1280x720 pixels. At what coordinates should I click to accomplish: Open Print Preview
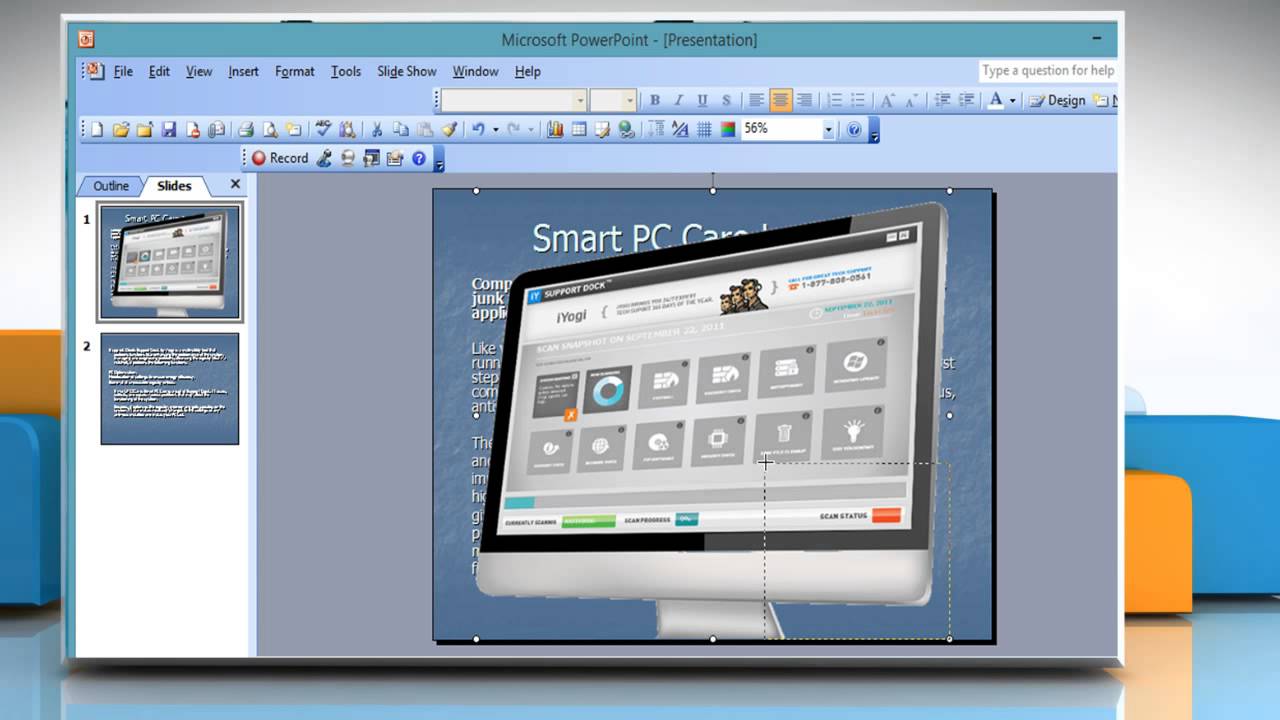pos(270,129)
